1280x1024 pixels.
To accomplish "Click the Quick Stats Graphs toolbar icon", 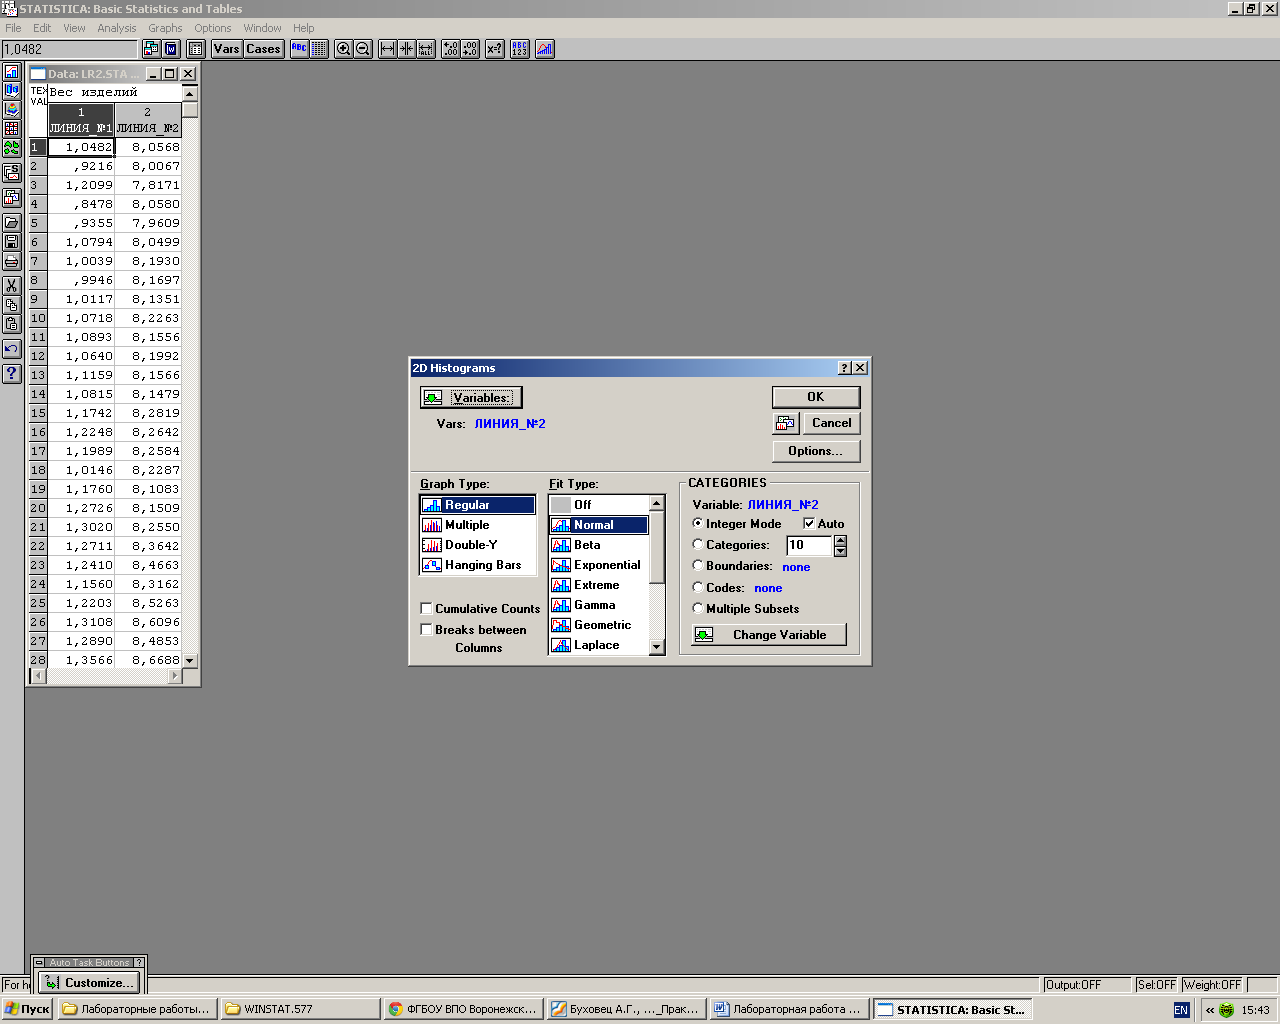I will (545, 49).
